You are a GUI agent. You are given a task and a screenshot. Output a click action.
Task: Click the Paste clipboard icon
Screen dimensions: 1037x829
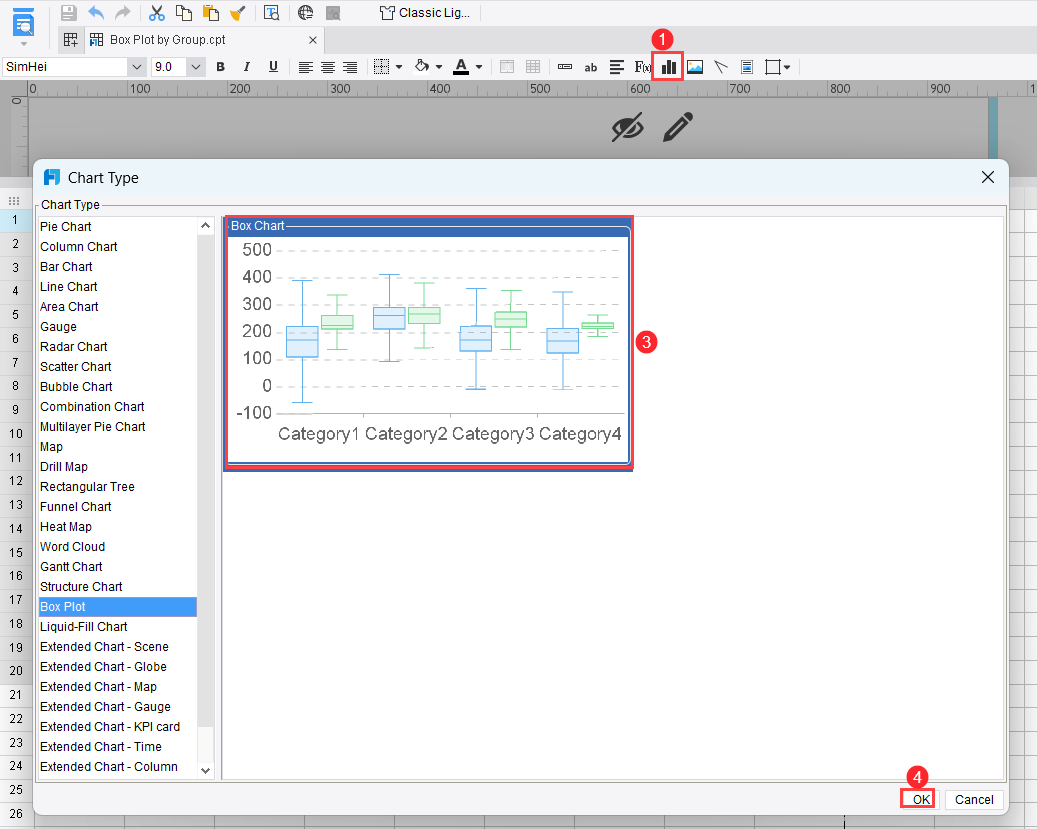(210, 13)
